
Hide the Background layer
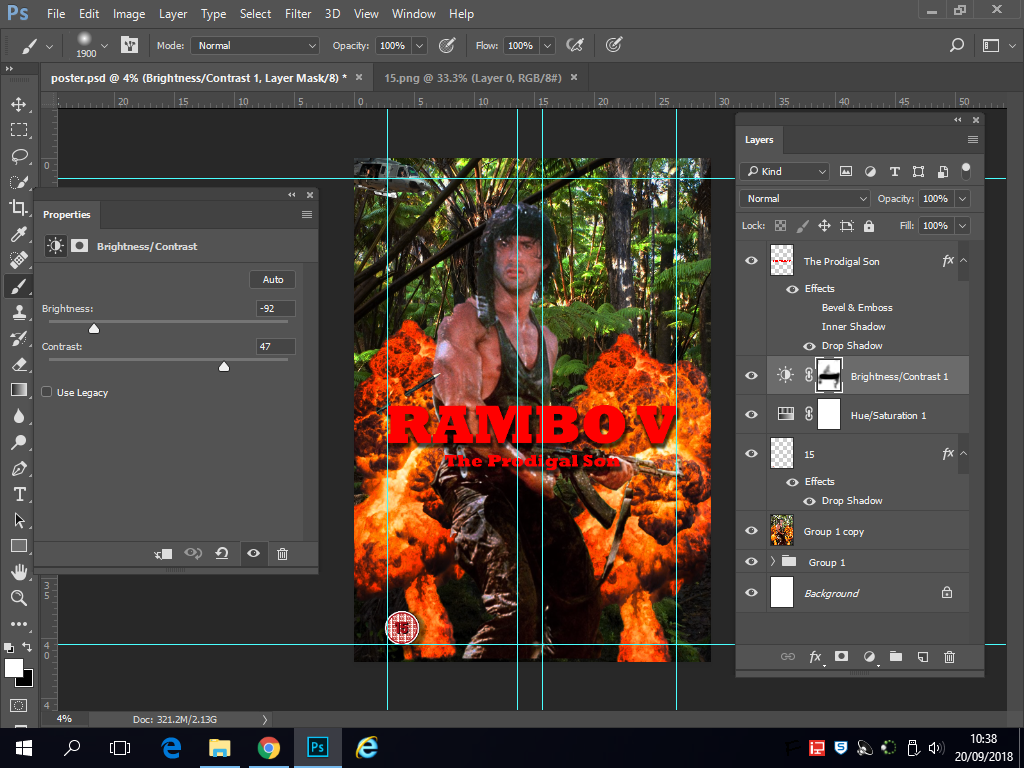click(x=752, y=592)
